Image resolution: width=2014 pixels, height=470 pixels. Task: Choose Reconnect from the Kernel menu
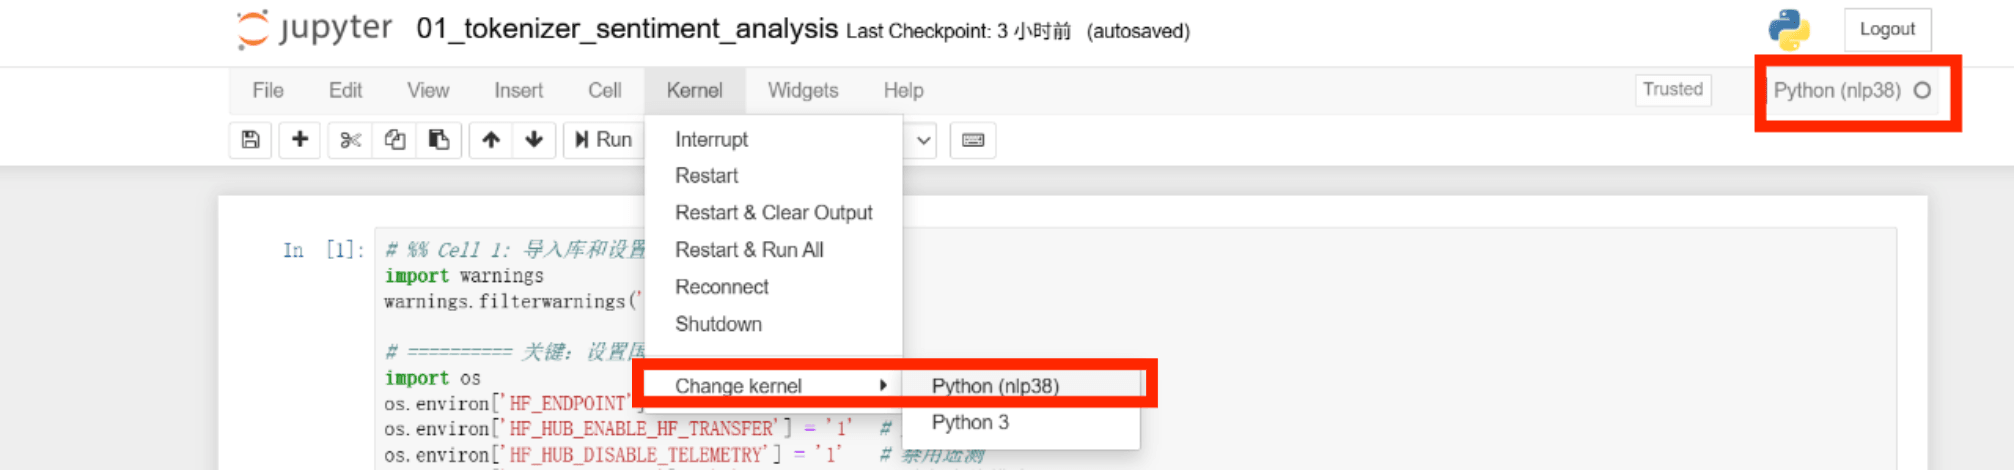pos(773,287)
